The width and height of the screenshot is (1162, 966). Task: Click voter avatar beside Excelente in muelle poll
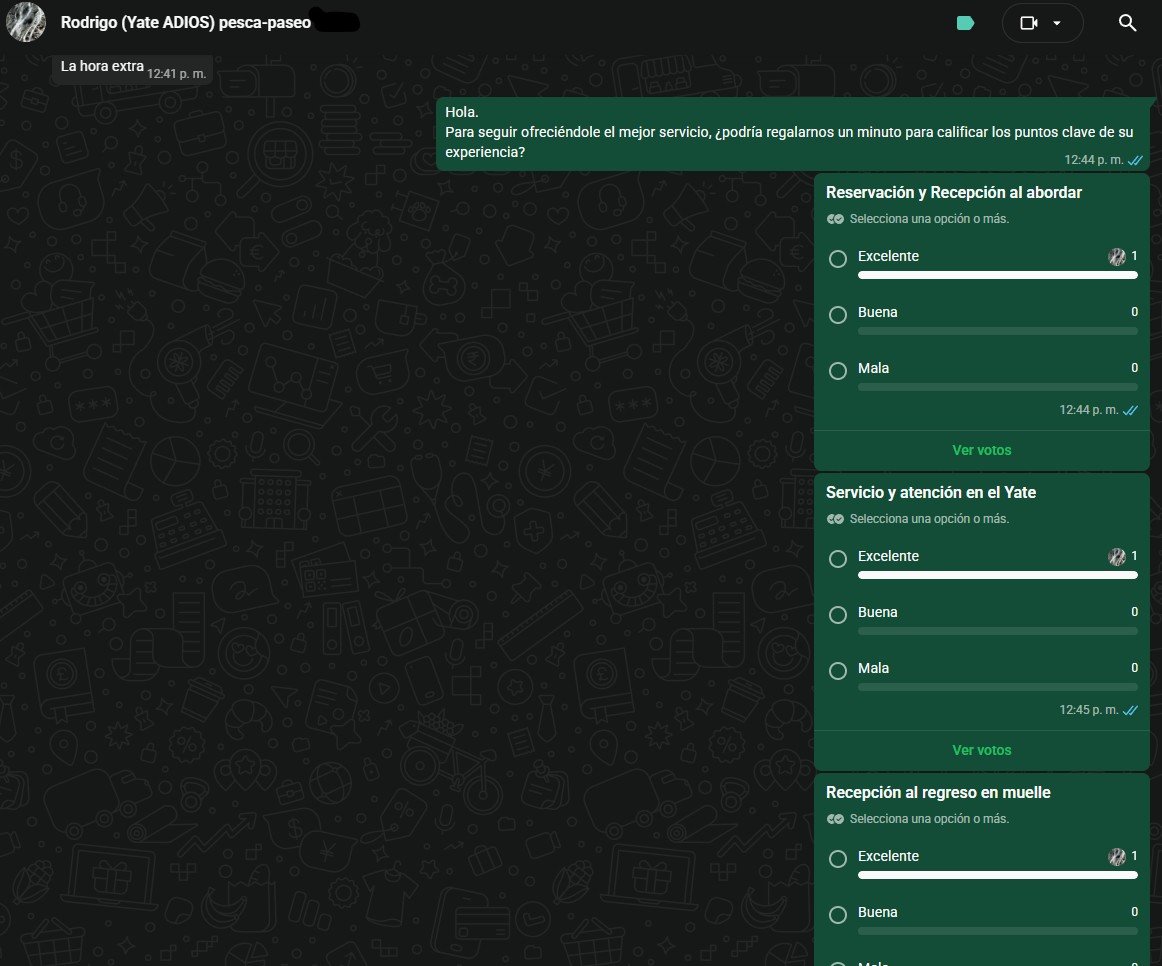coord(1117,856)
